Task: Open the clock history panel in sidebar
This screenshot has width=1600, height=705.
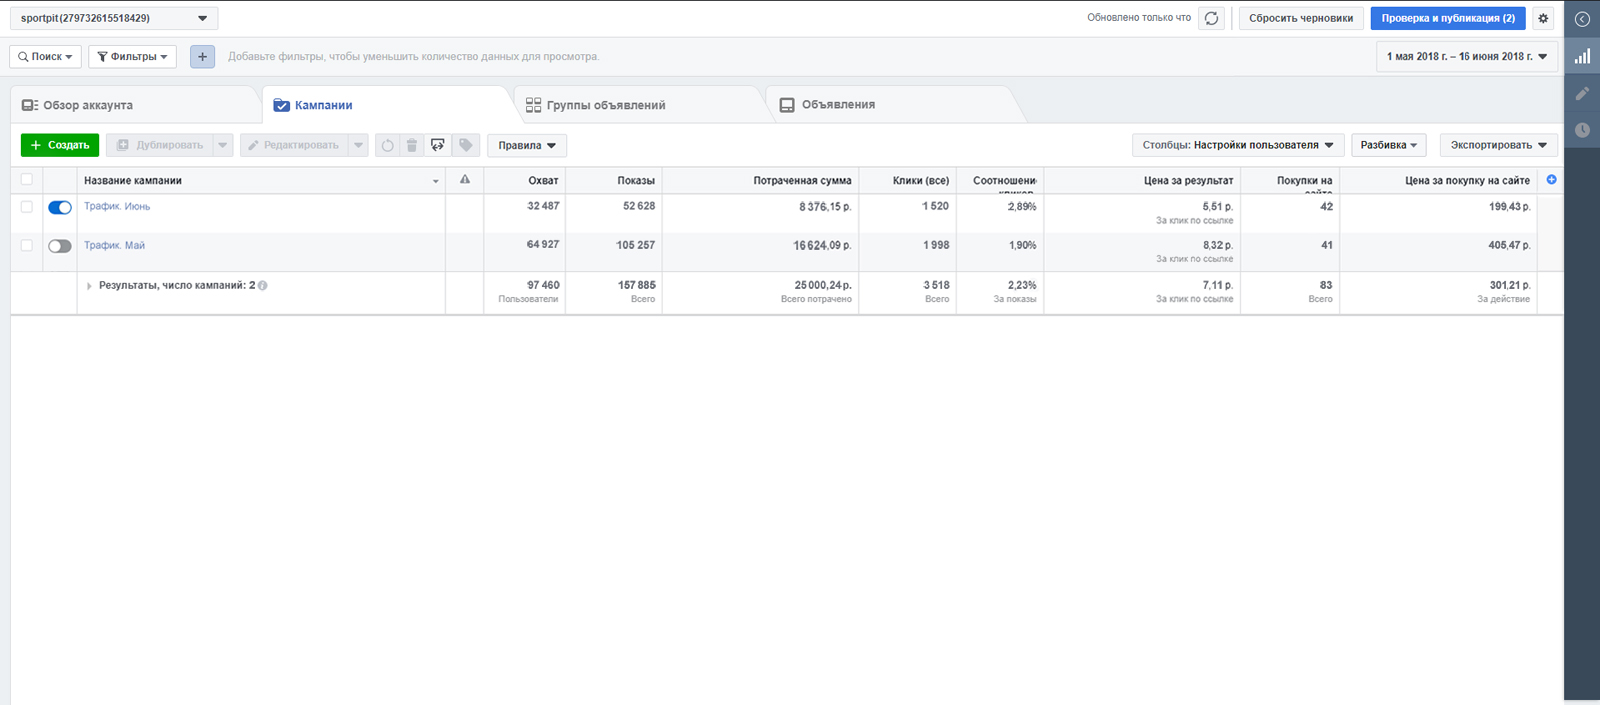Action: 1582,130
